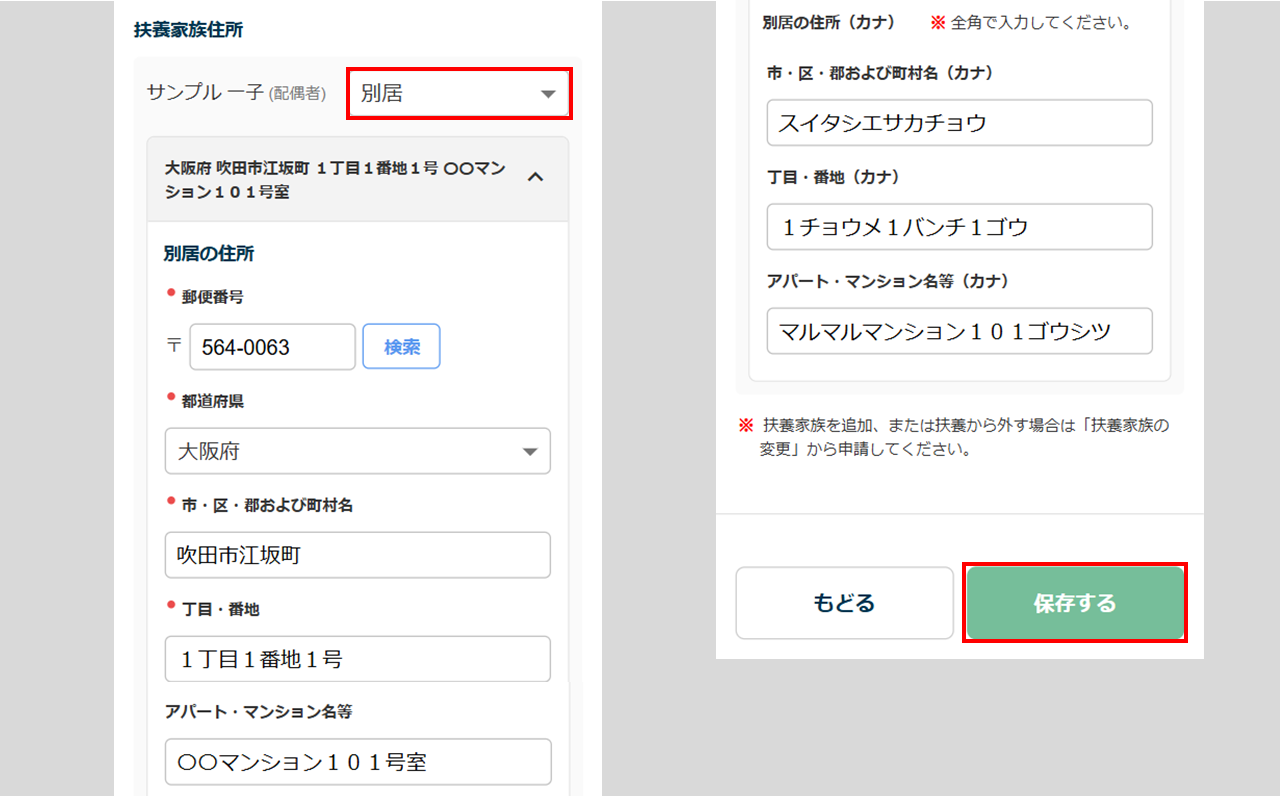Click the prefecture dropdown arrow icon
The width and height of the screenshot is (1280, 796).
tap(530, 452)
